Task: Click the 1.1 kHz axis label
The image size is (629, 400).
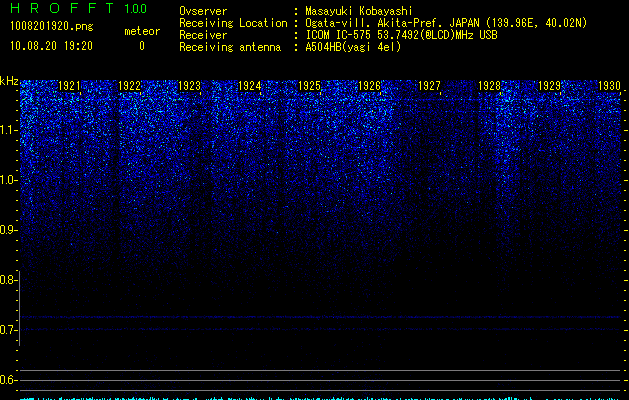Action: (x=9, y=130)
